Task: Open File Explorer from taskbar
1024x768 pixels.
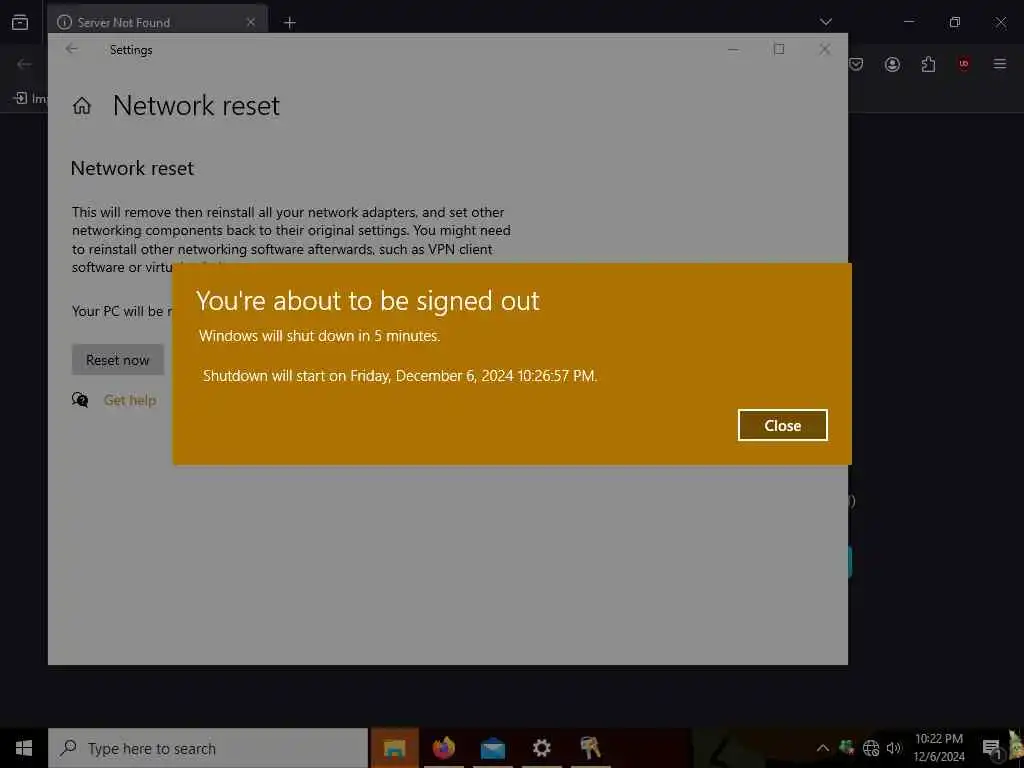Action: tap(394, 748)
